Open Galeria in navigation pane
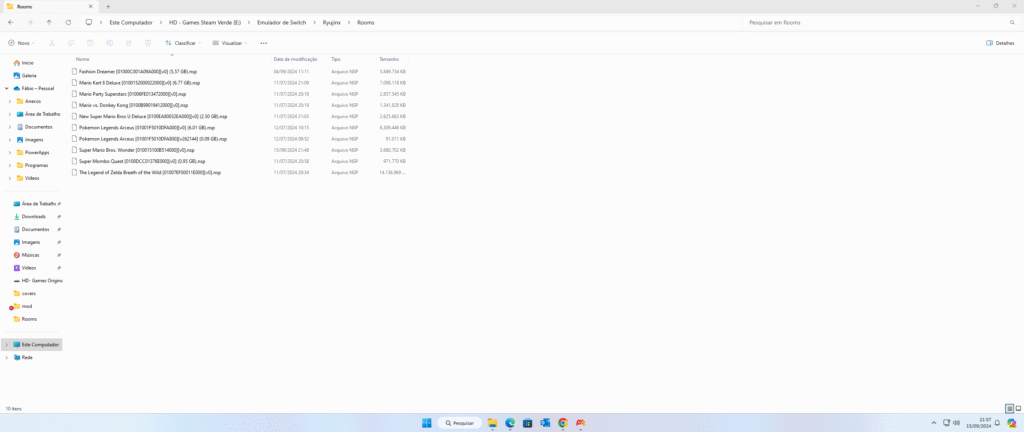1024x432 pixels. coord(29,76)
